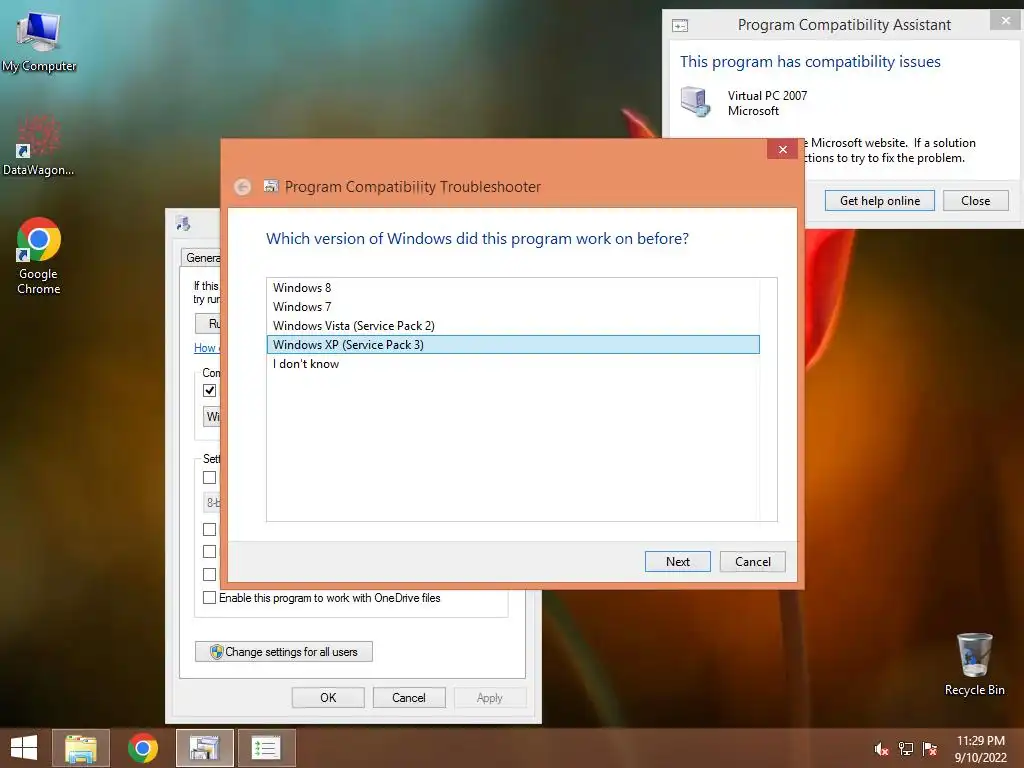Click Change settings for all users

click(283, 652)
